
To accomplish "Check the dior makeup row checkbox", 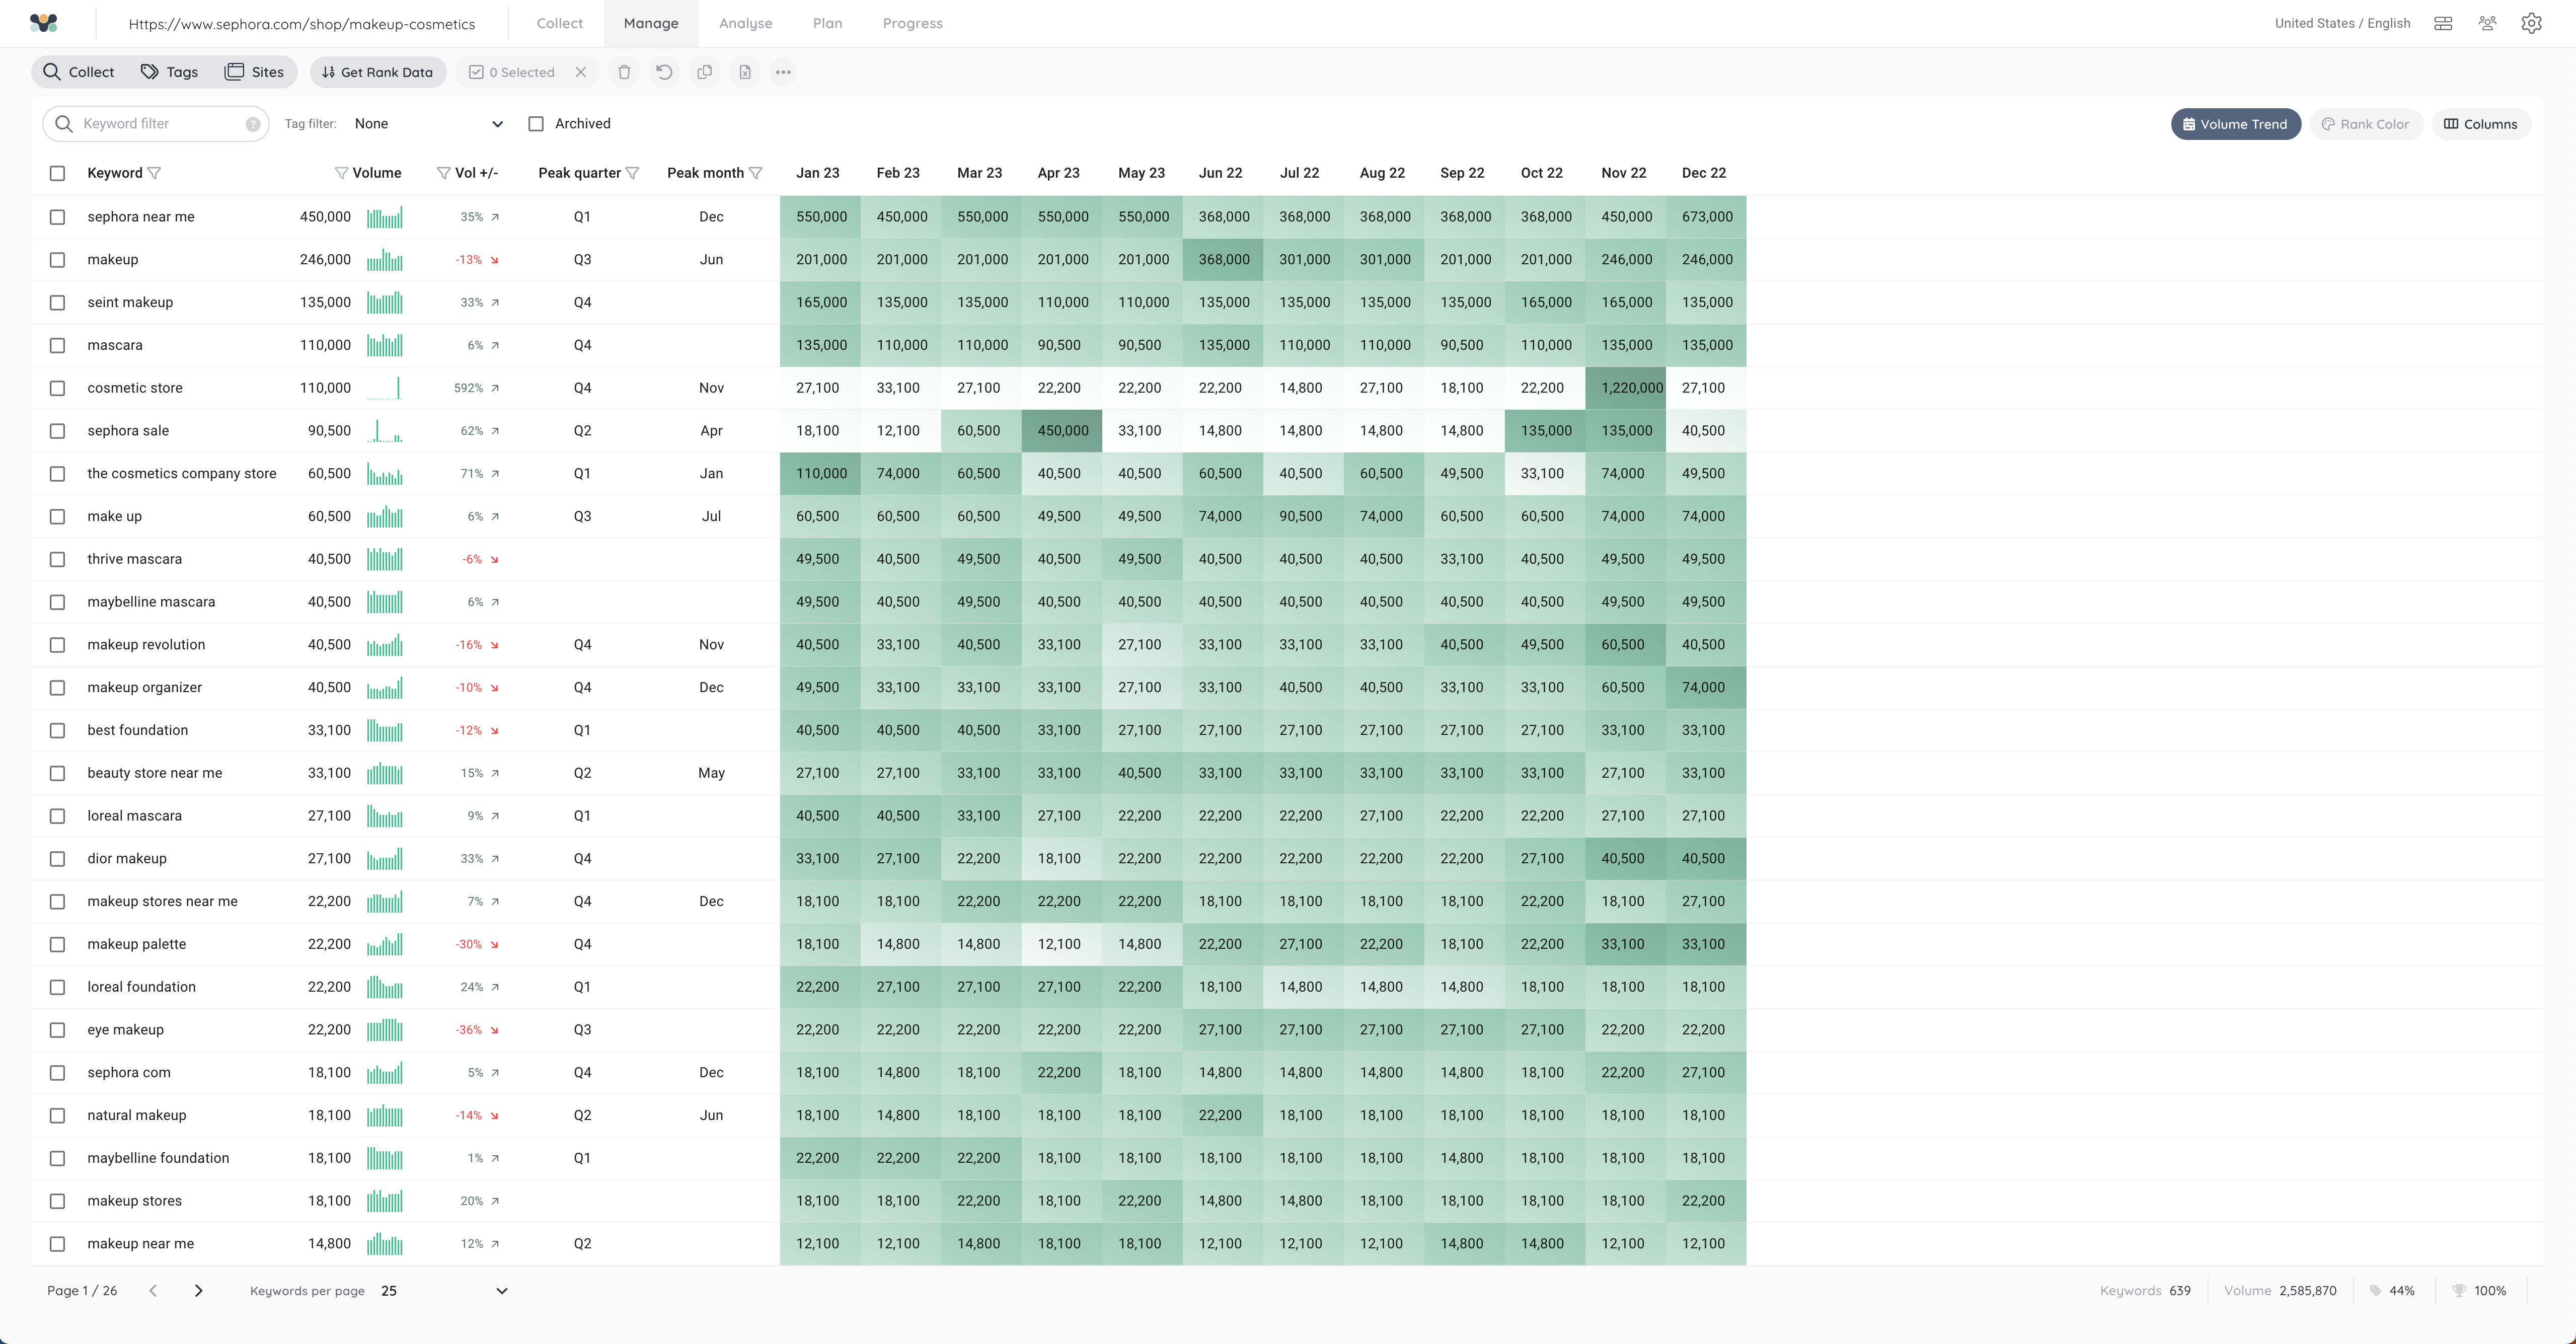I will point(57,859).
